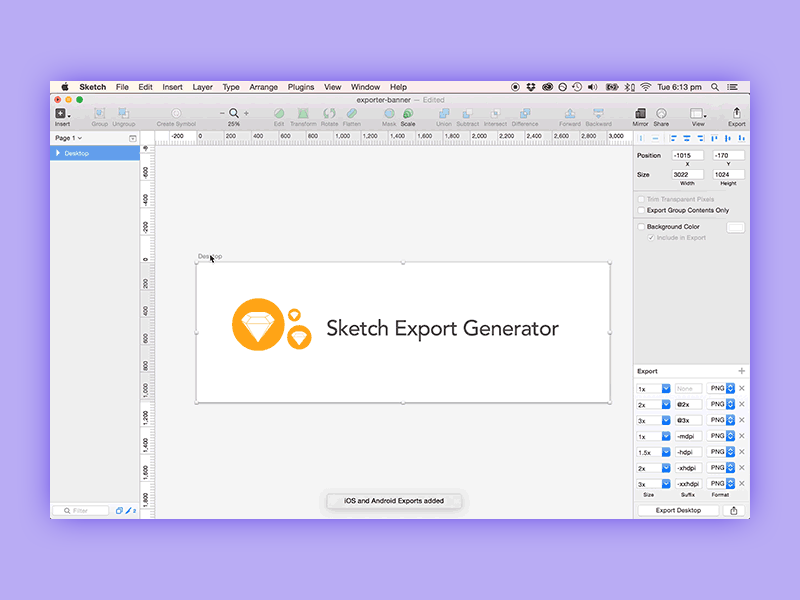Open the Arrange menu
This screenshot has width=800, height=600.
[x=263, y=87]
